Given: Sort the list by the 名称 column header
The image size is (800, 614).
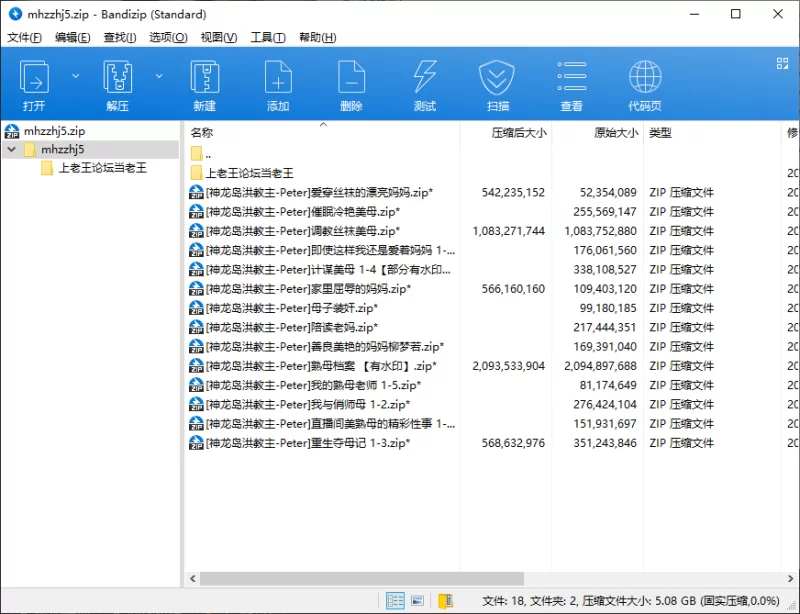Looking at the screenshot, I should click(x=202, y=132).
